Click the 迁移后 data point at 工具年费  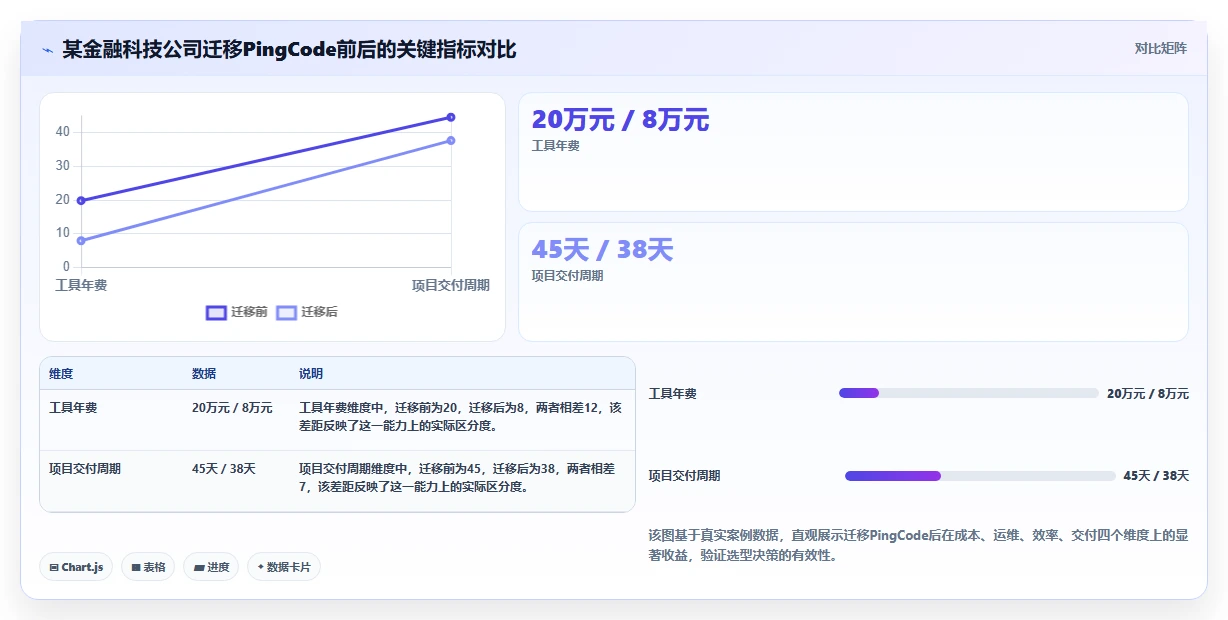click(81, 240)
